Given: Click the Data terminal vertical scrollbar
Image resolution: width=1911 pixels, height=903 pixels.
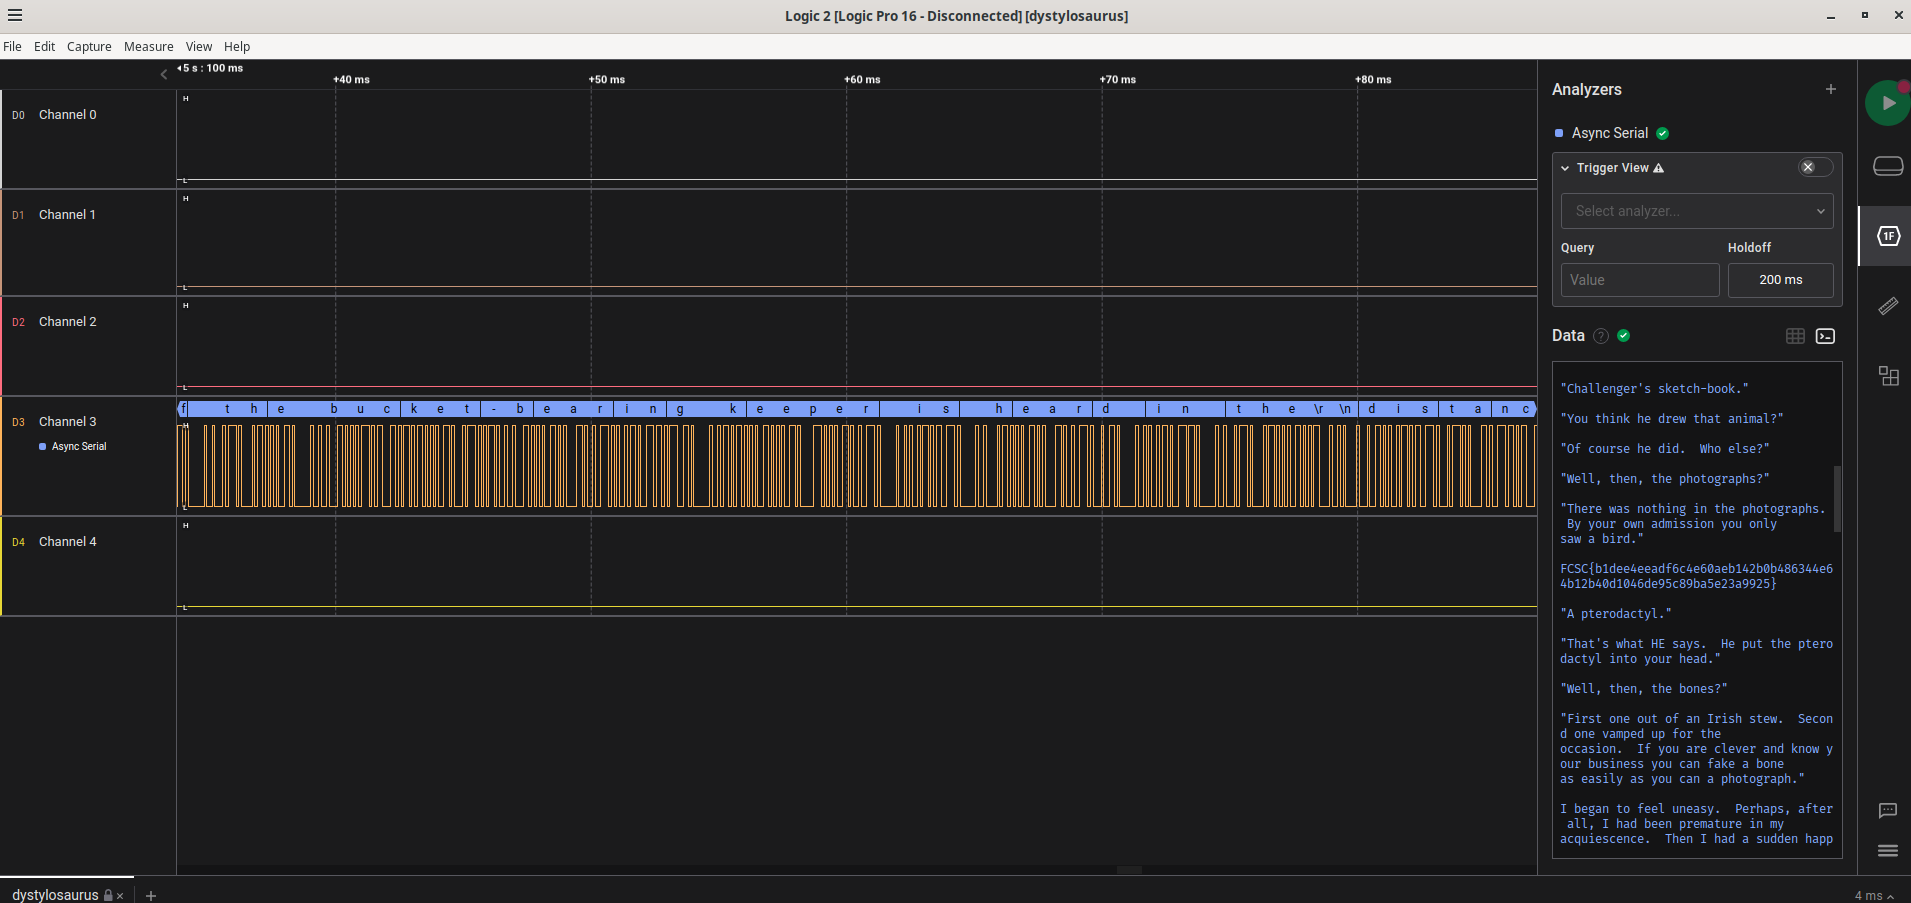Looking at the screenshot, I should 1837,498.
